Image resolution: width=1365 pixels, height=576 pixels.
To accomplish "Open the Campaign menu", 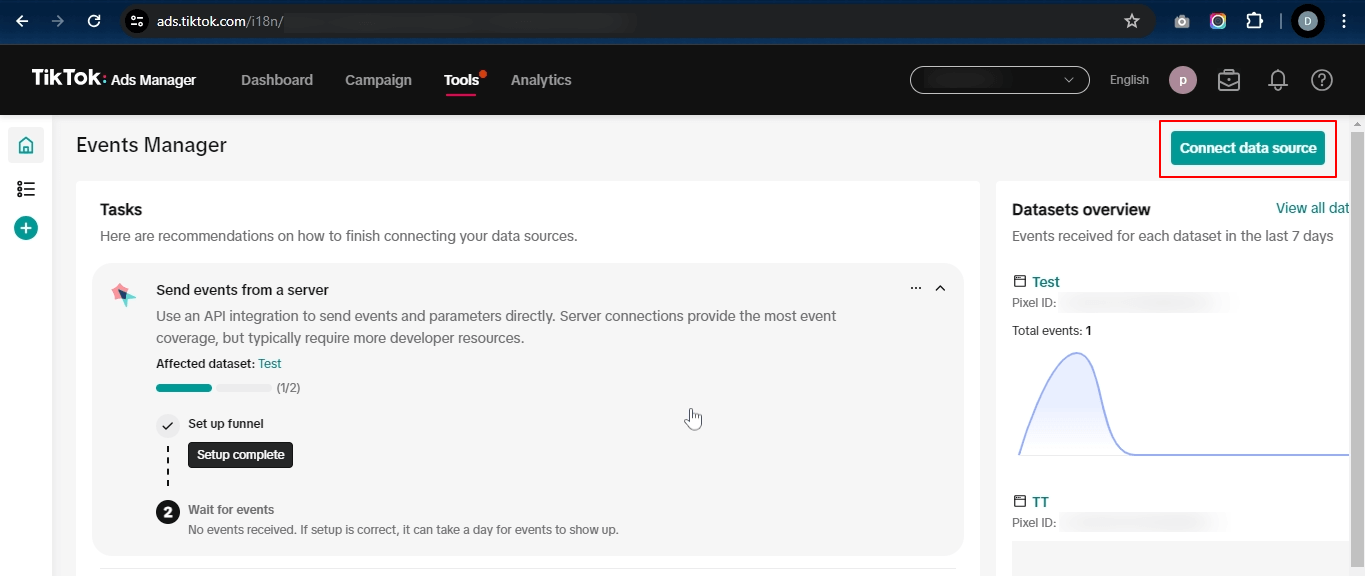I will 378,80.
